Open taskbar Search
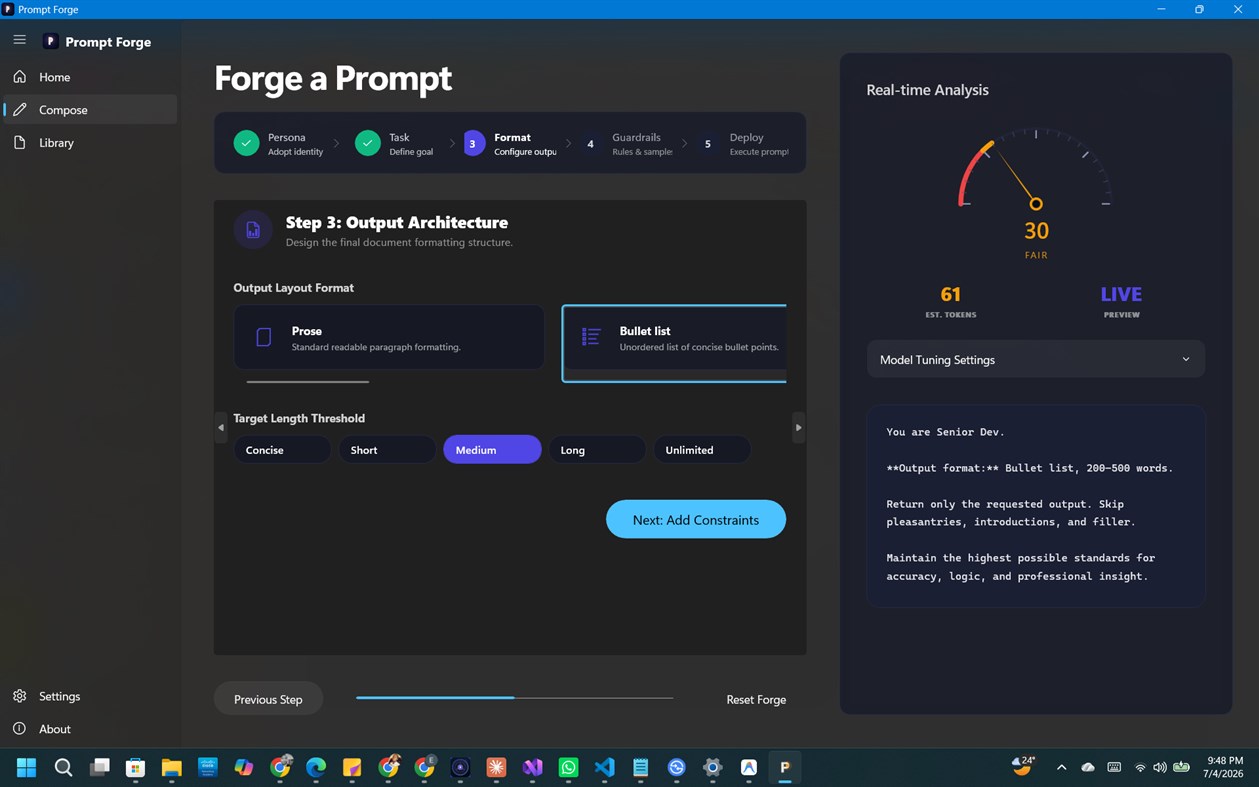1259x787 pixels. (x=63, y=767)
